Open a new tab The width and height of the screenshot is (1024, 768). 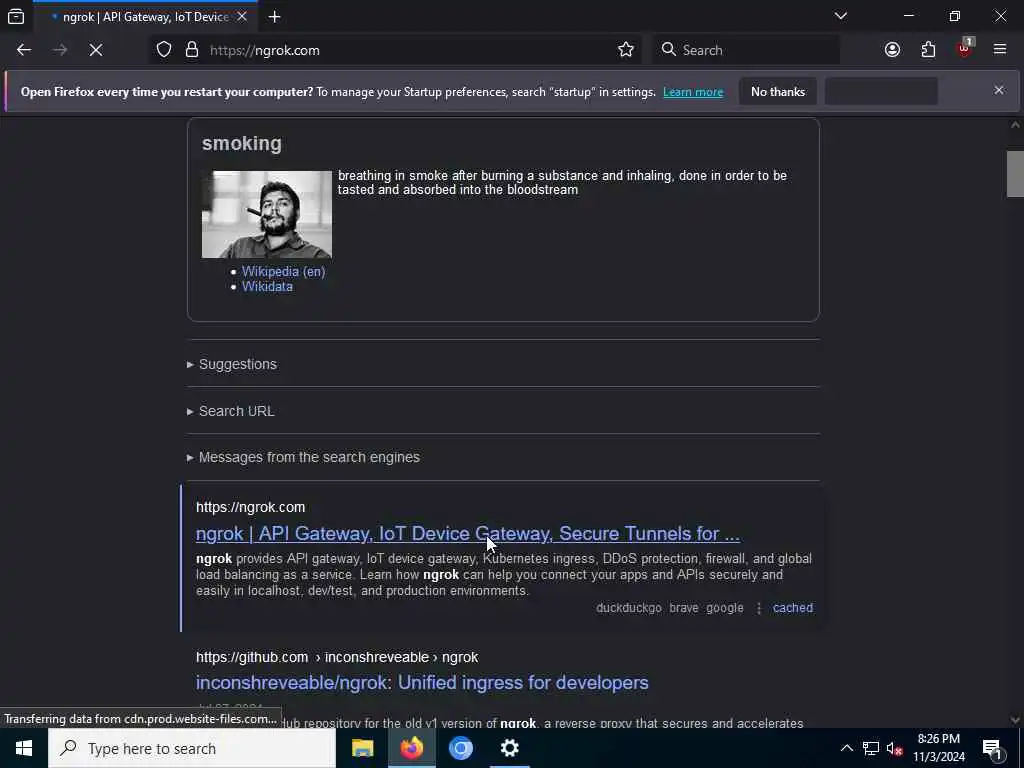pos(274,16)
